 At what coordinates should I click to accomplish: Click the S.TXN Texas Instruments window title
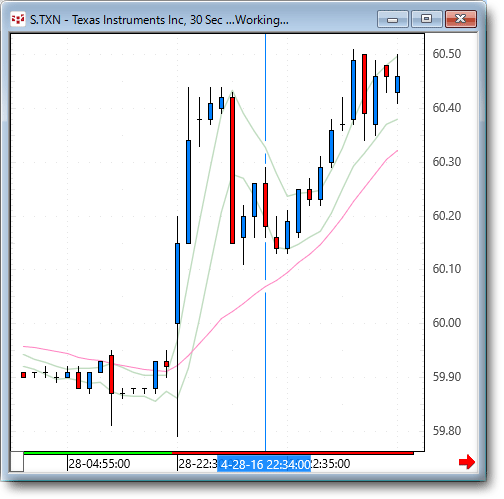click(x=159, y=20)
